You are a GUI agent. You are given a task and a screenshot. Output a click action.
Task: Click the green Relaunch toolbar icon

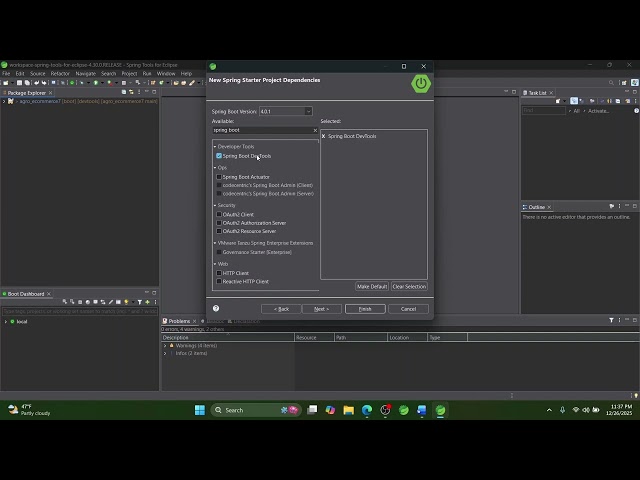pyautogui.click(x=72, y=83)
